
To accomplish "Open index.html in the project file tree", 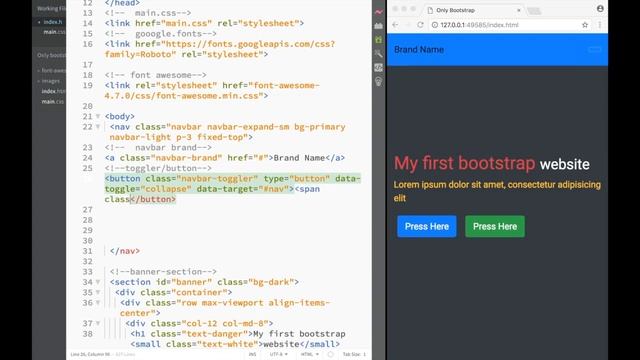I will [53, 91].
